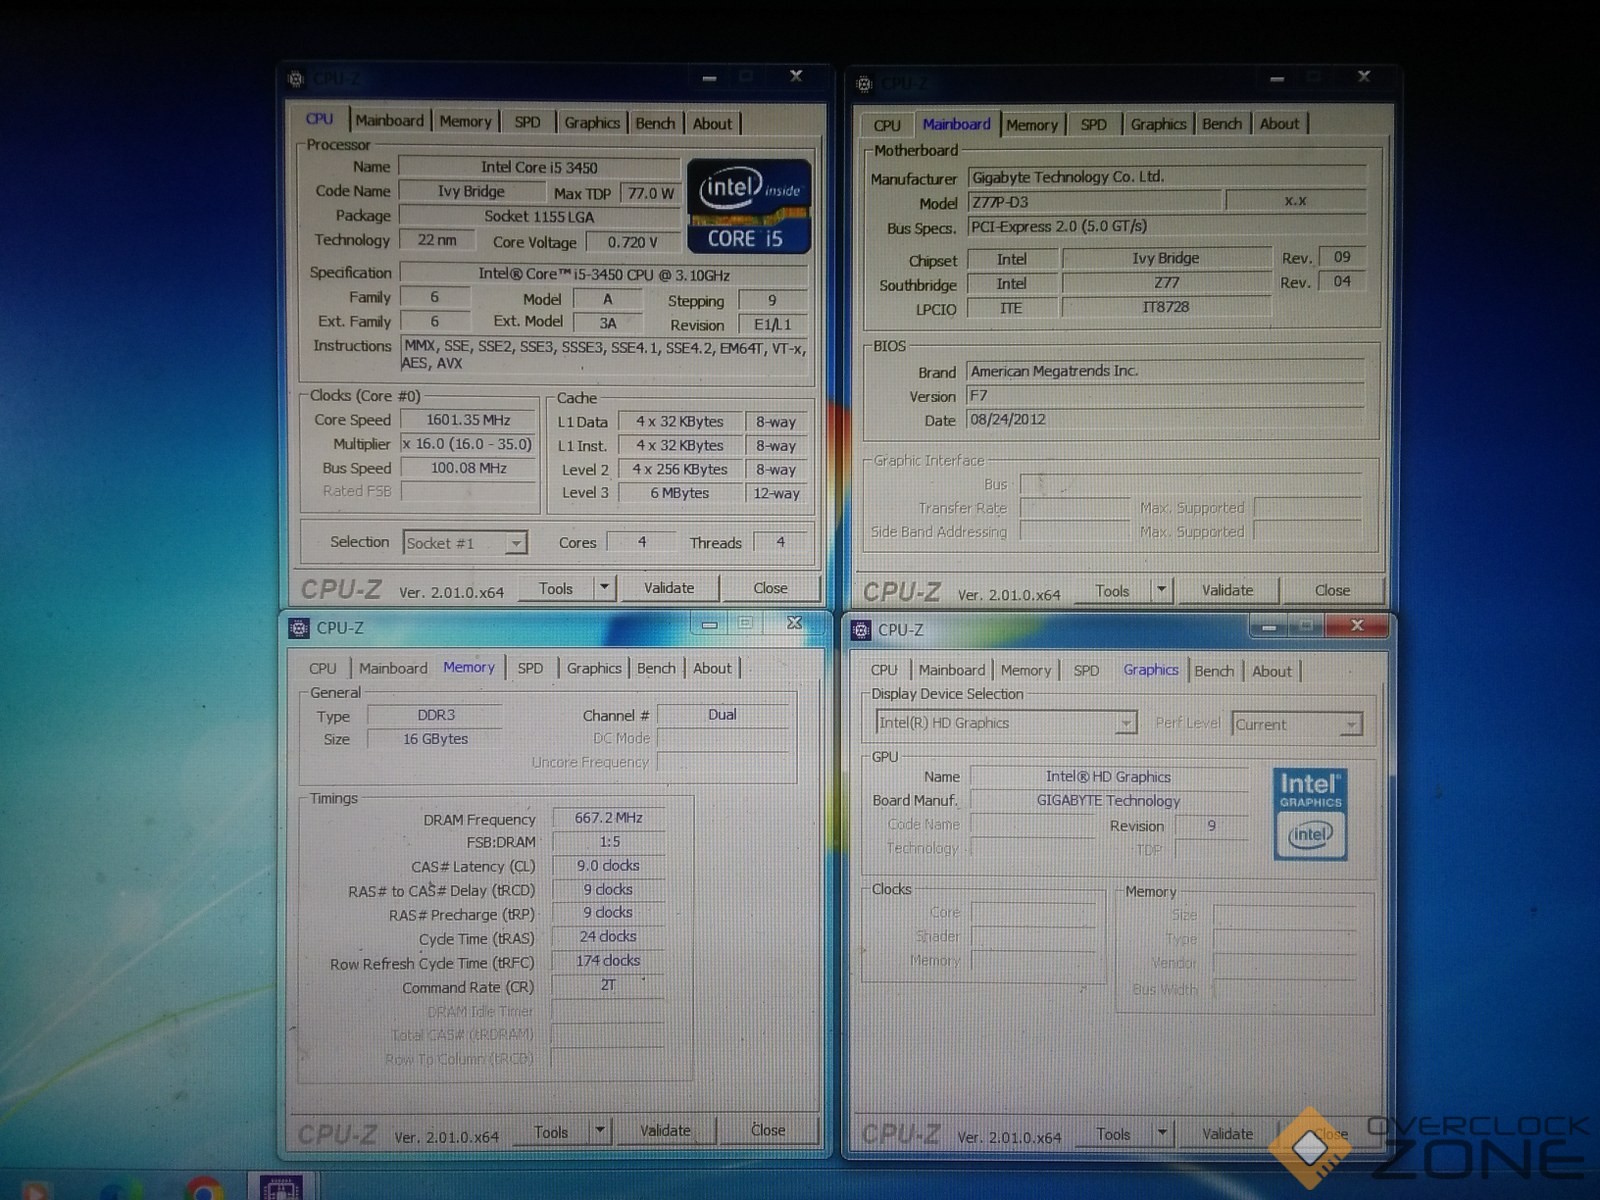Click Close button in Mainboard window
The height and width of the screenshot is (1200, 1600).
1332,590
